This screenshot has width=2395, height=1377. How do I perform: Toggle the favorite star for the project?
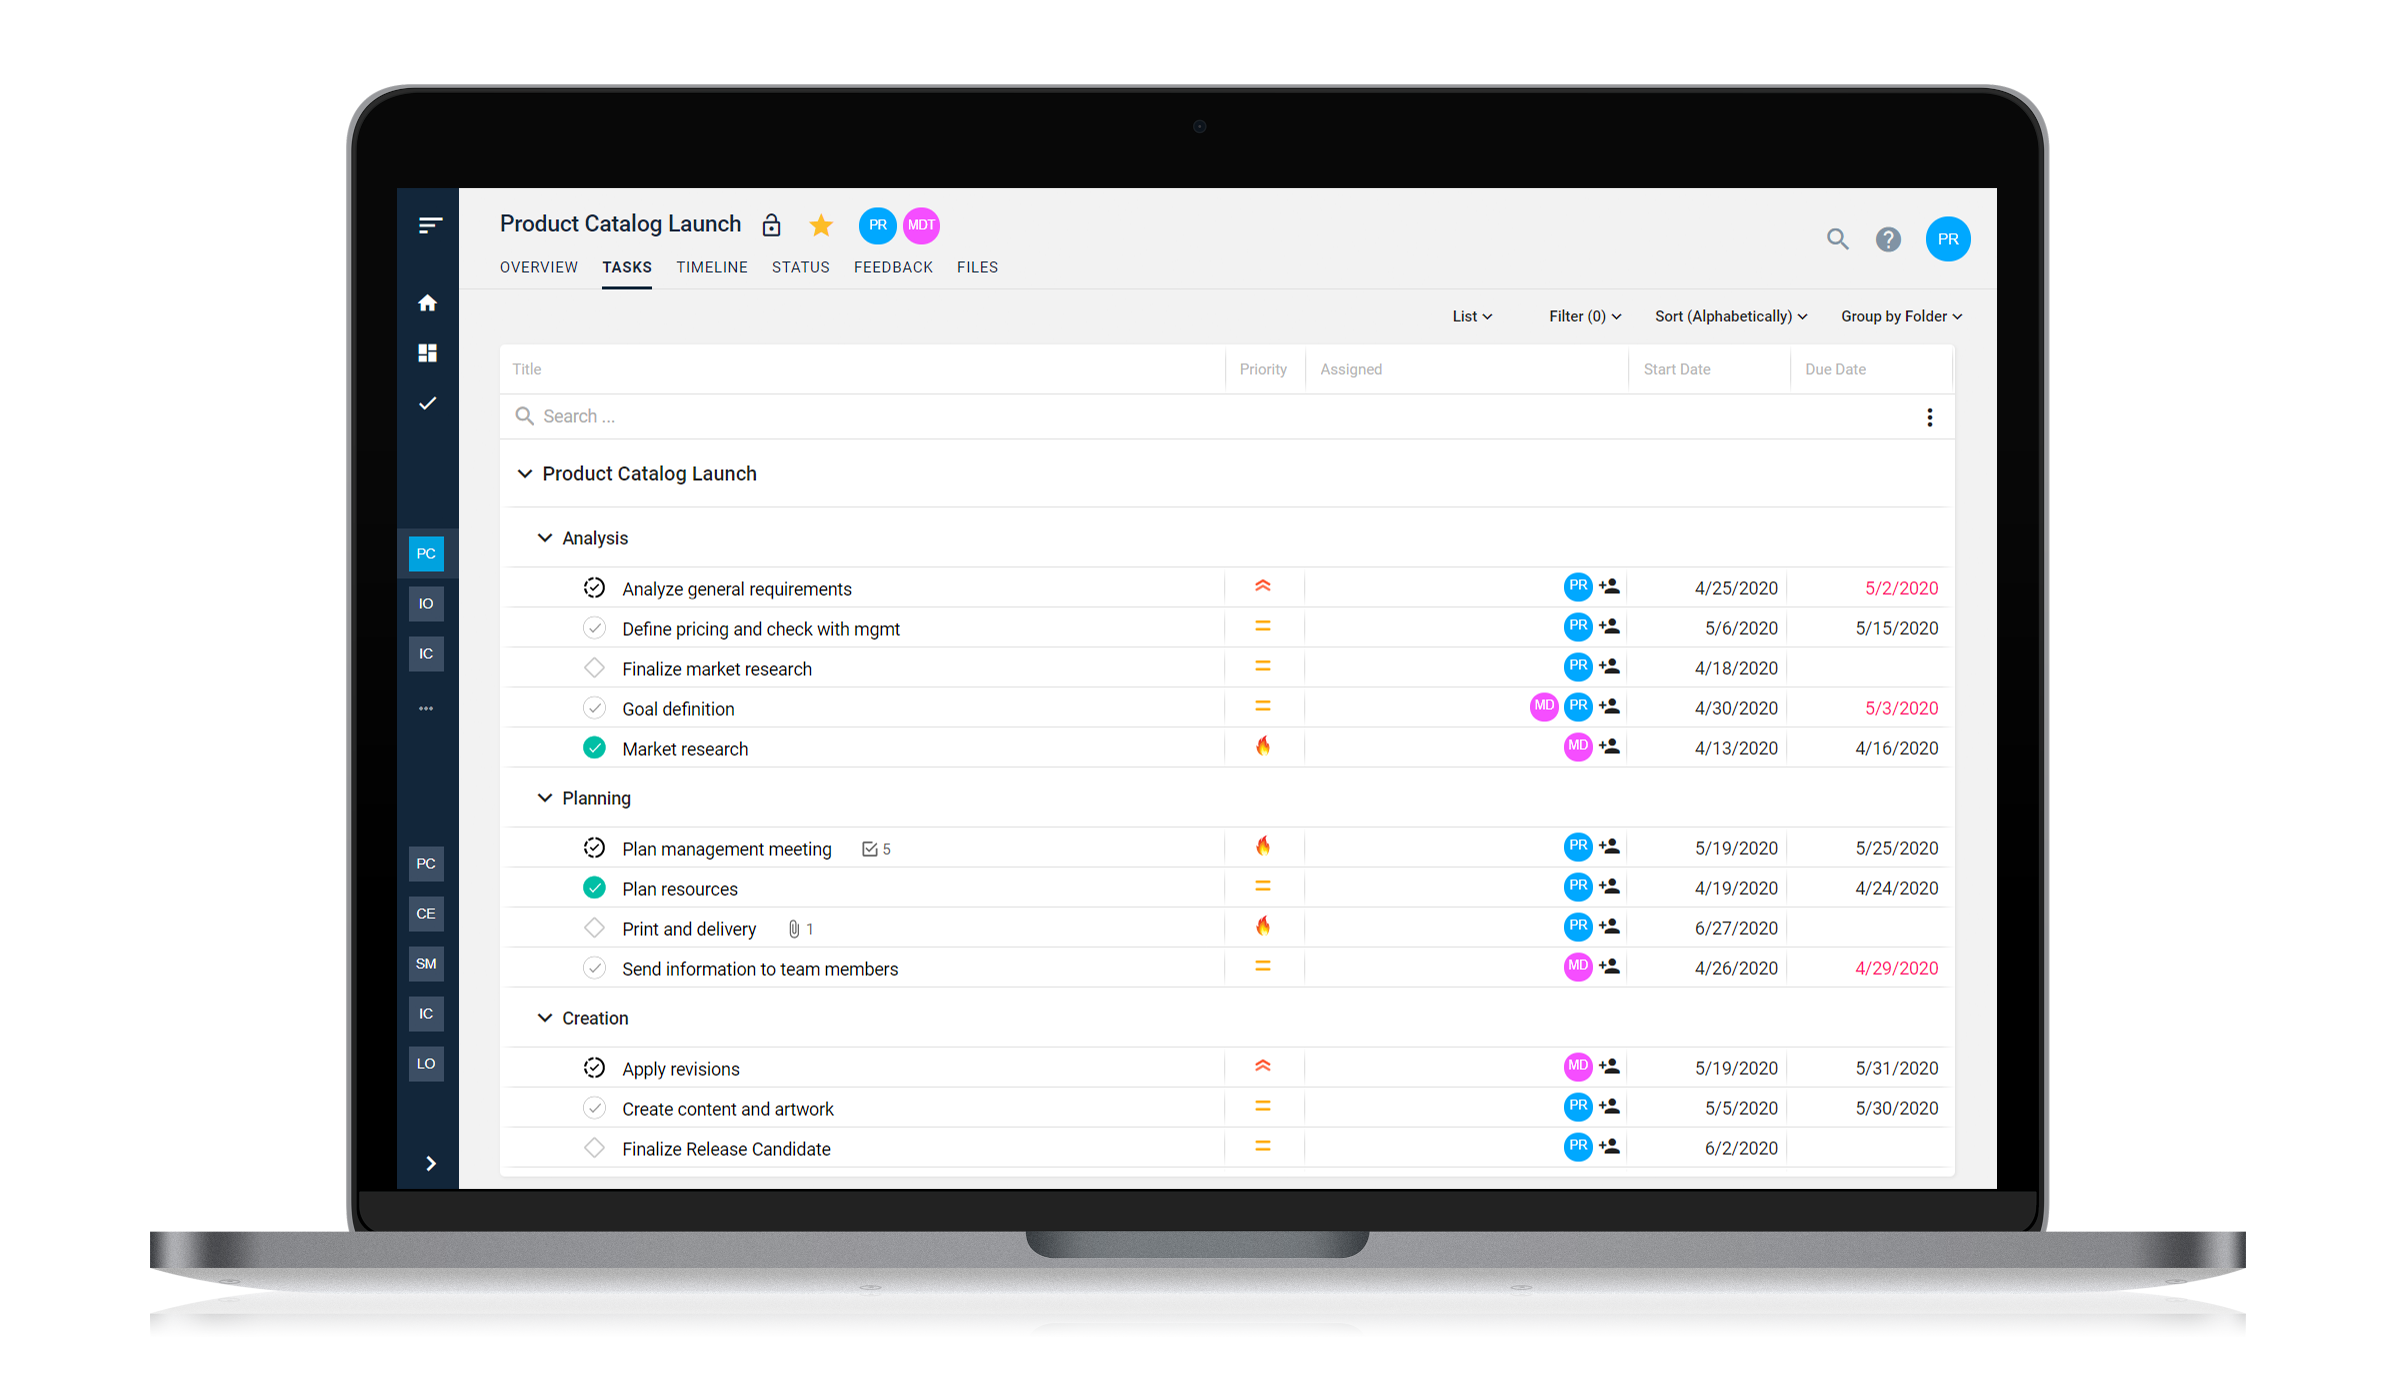click(821, 225)
